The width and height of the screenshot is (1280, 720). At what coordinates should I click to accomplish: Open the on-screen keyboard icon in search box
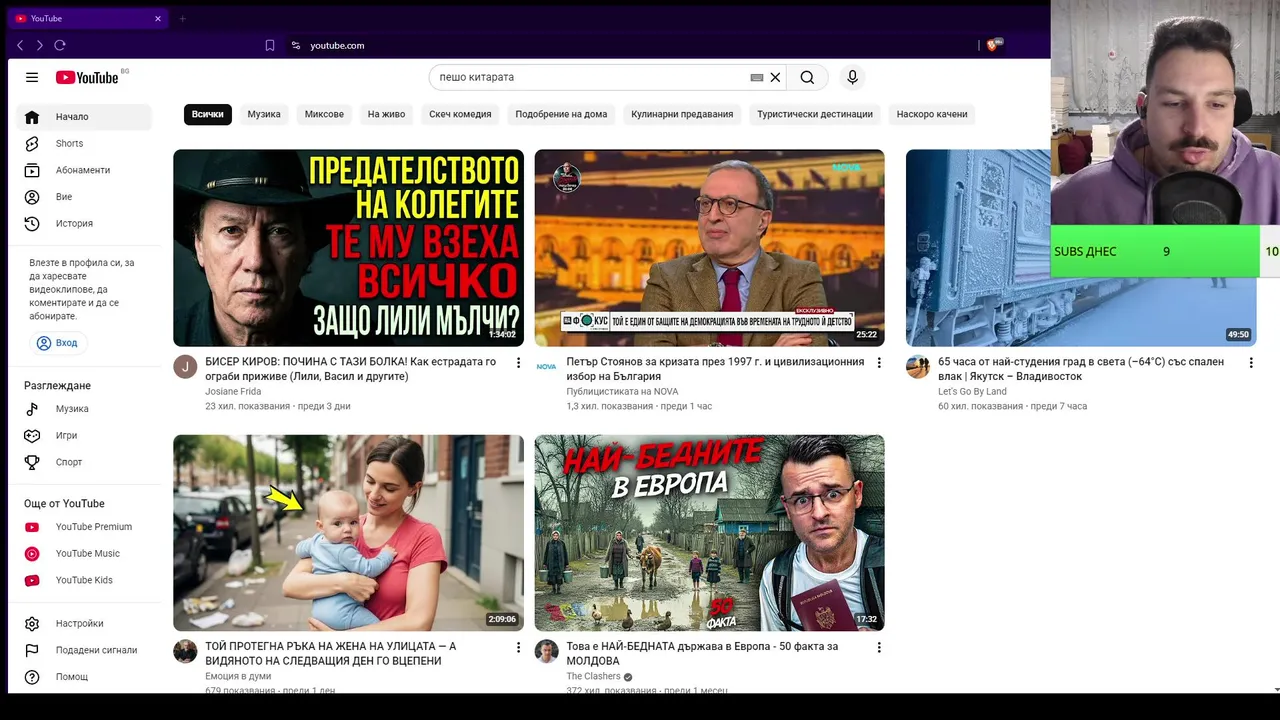pos(757,77)
